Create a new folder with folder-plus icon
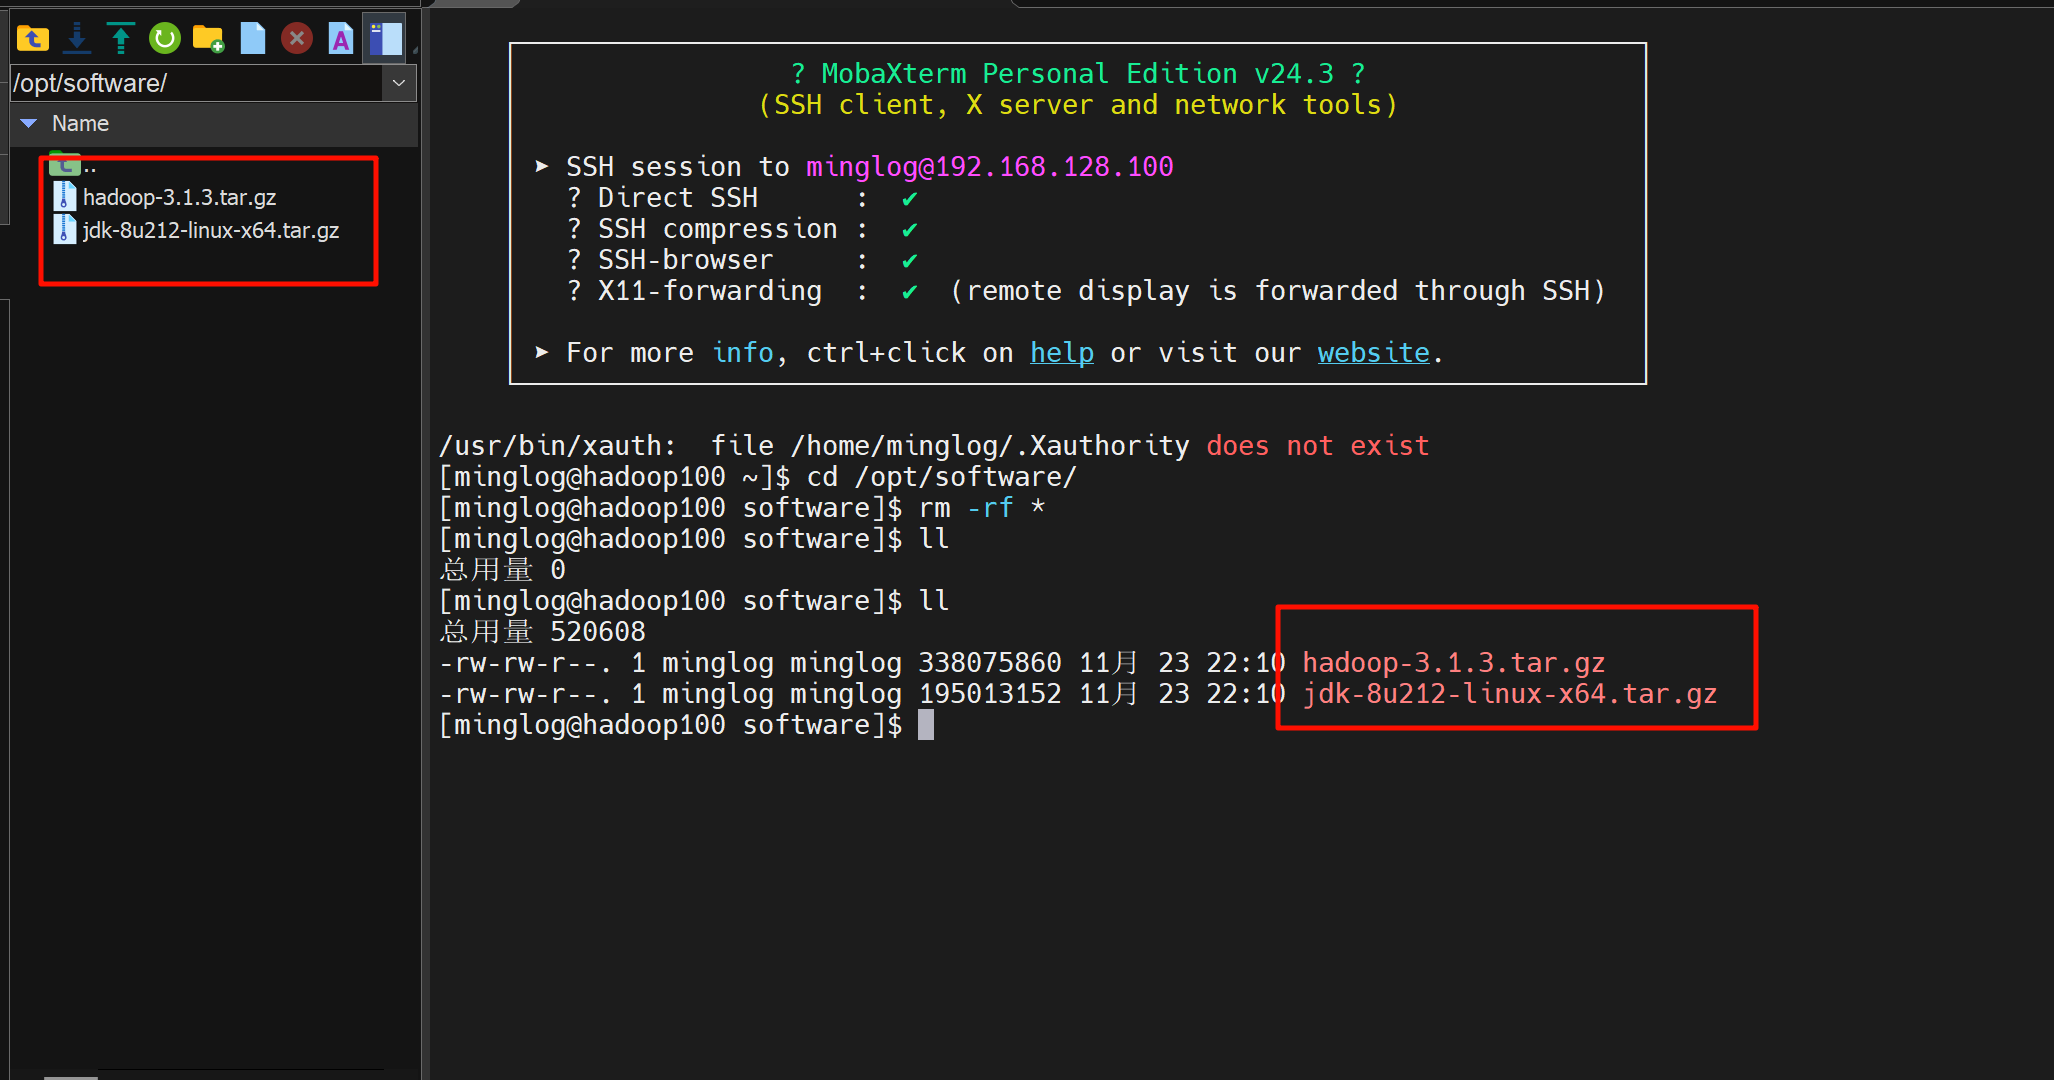 [209, 39]
